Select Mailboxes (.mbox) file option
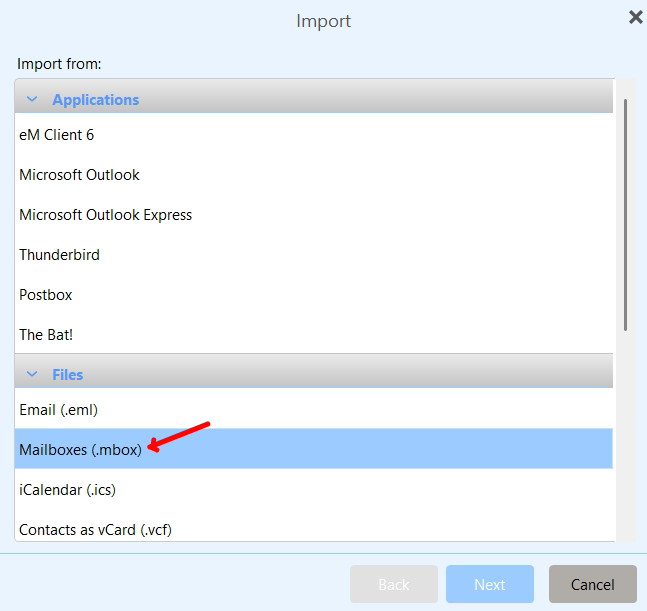Image resolution: width=647 pixels, height=611 pixels. click(x=314, y=449)
